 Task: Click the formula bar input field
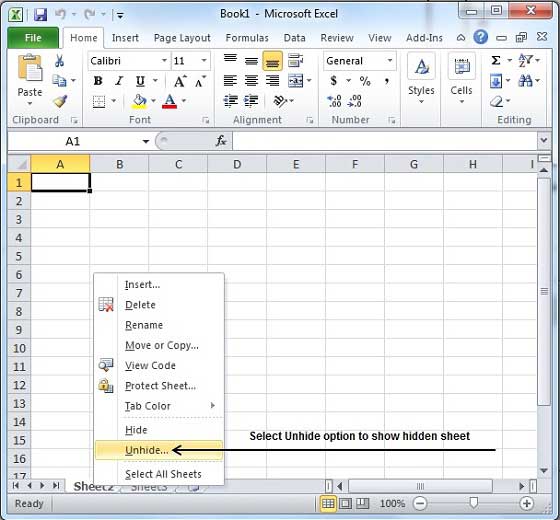[385, 141]
